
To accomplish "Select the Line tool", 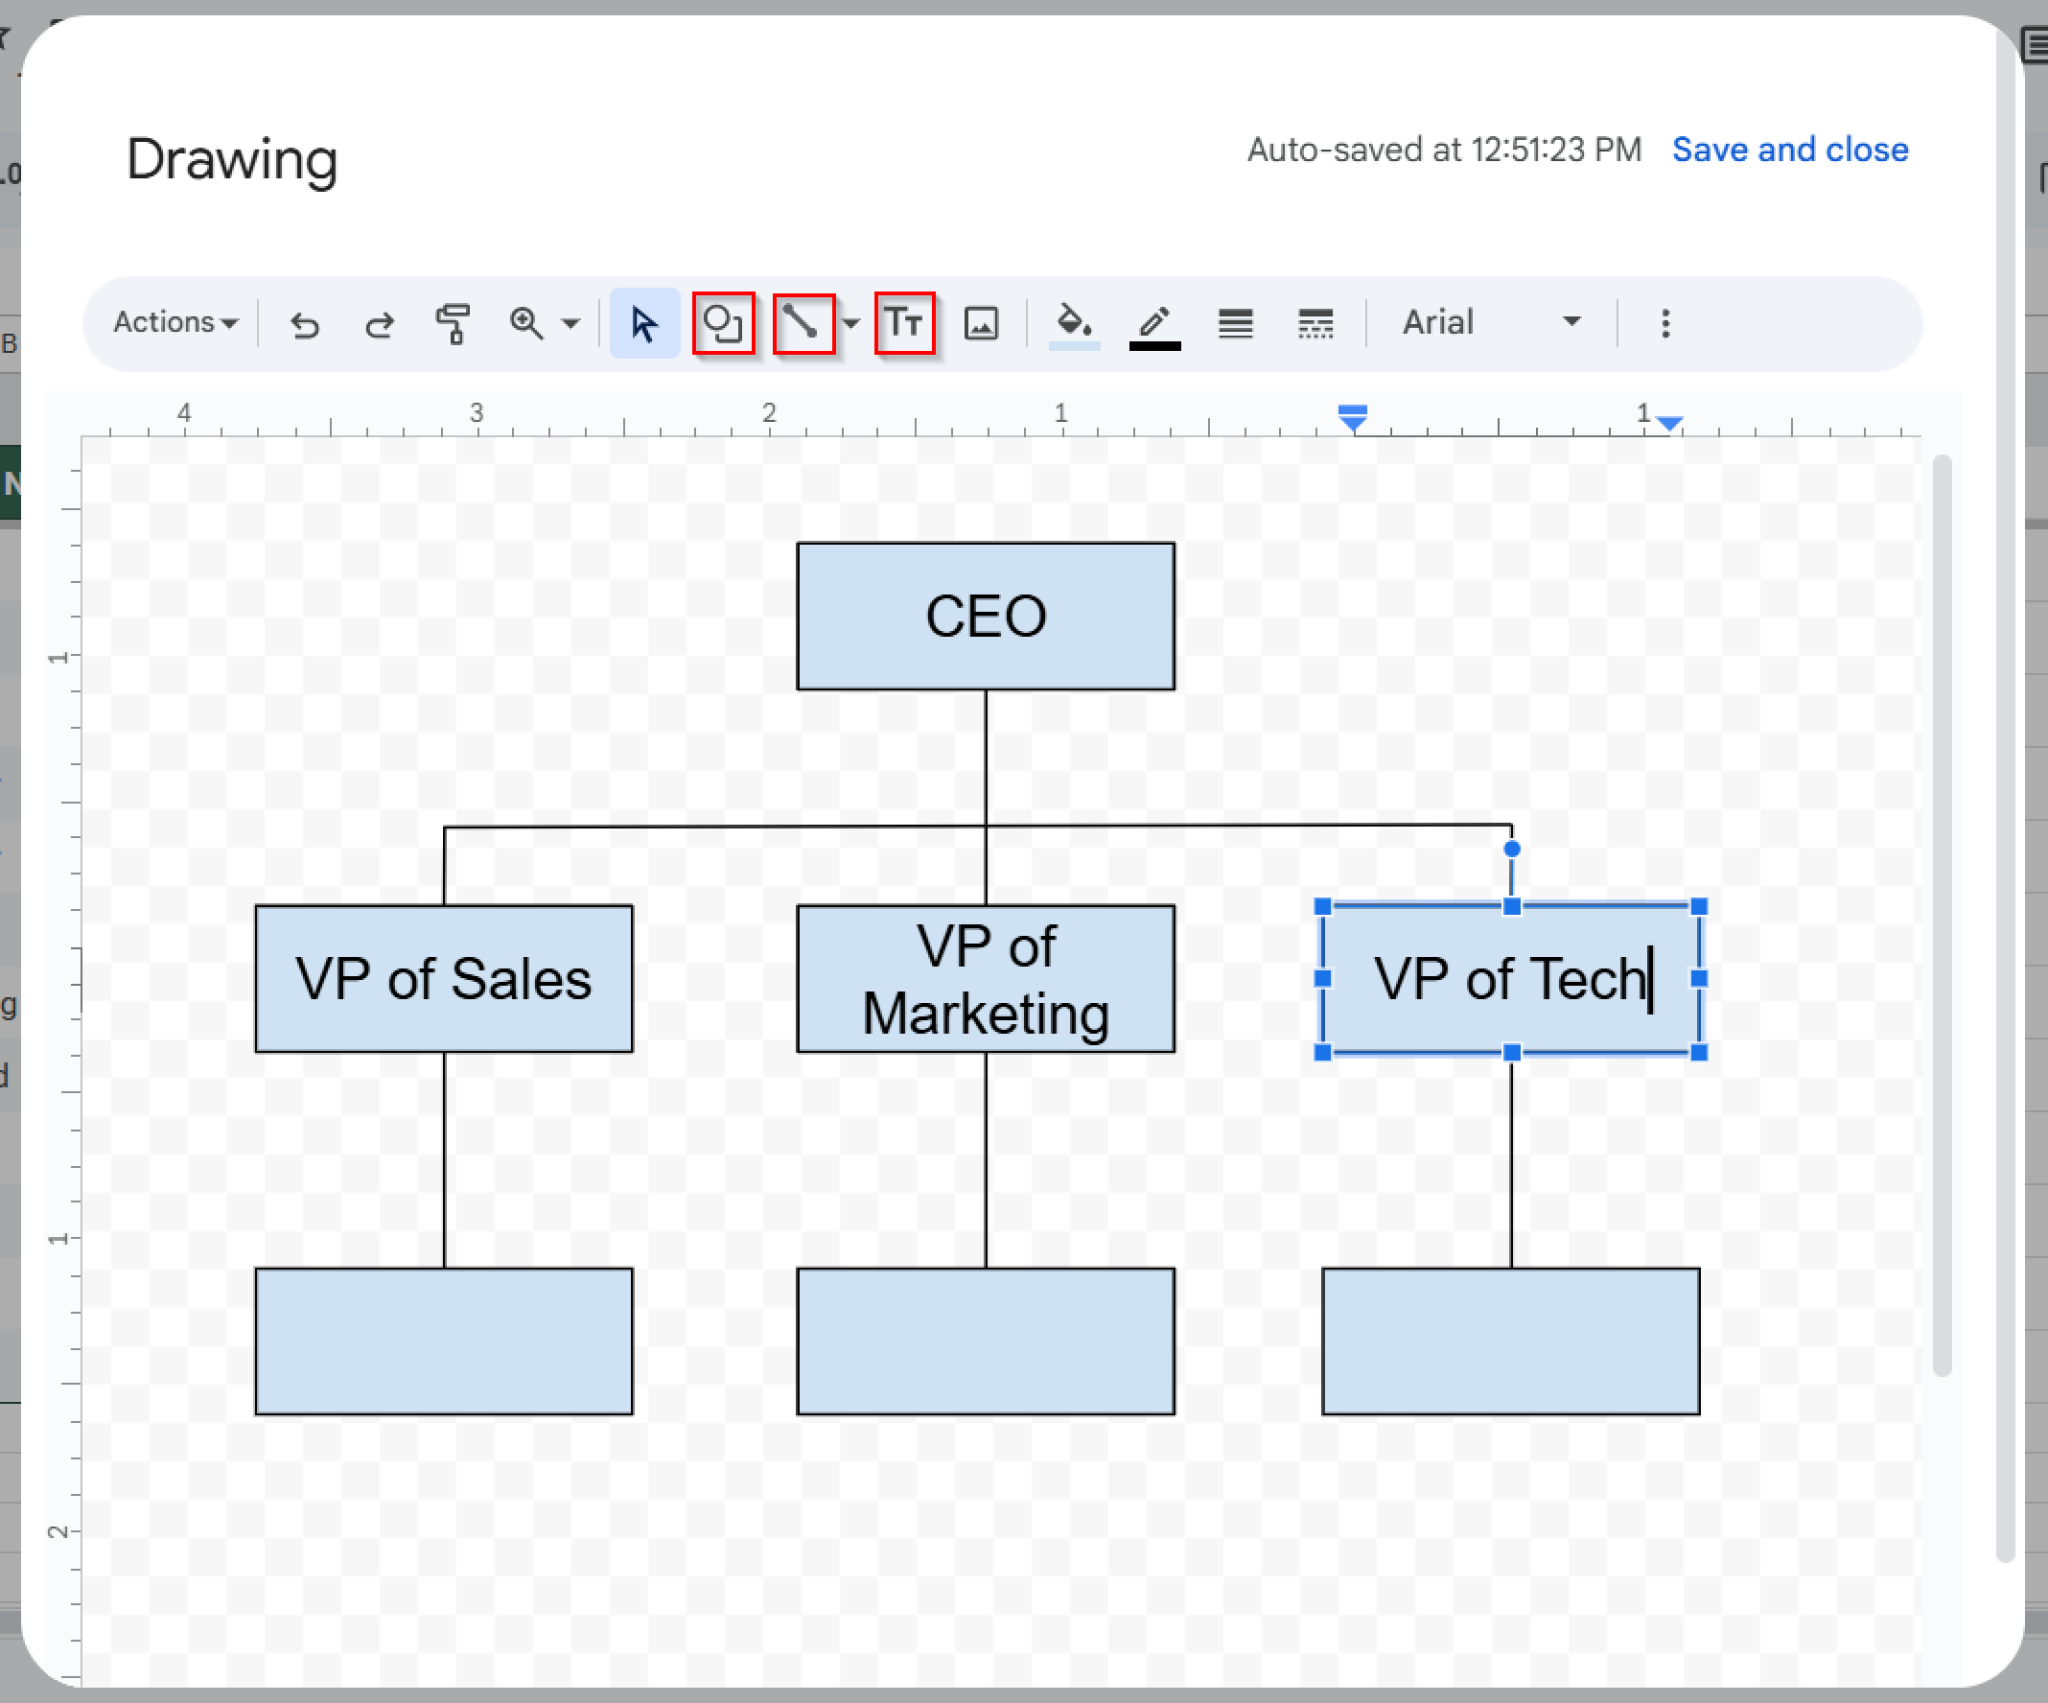I will pyautogui.click(x=806, y=322).
